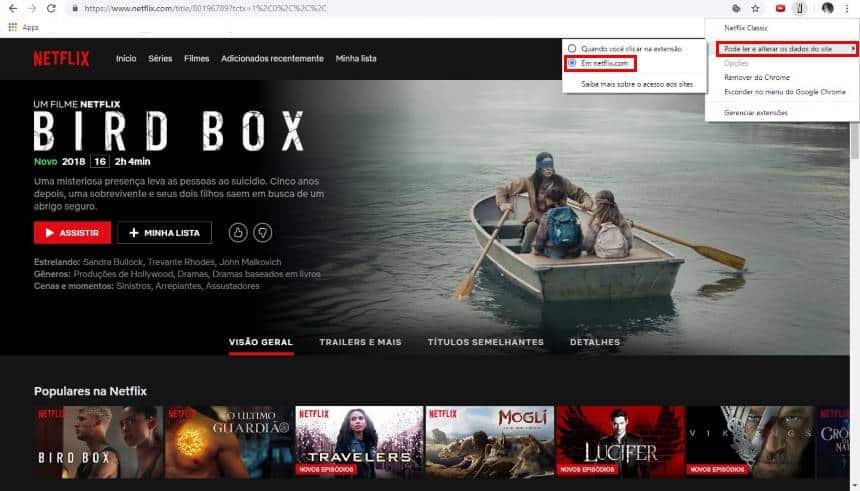This screenshot has width=860, height=491.
Task: Click the padlock site info icon
Action: tap(75, 8)
